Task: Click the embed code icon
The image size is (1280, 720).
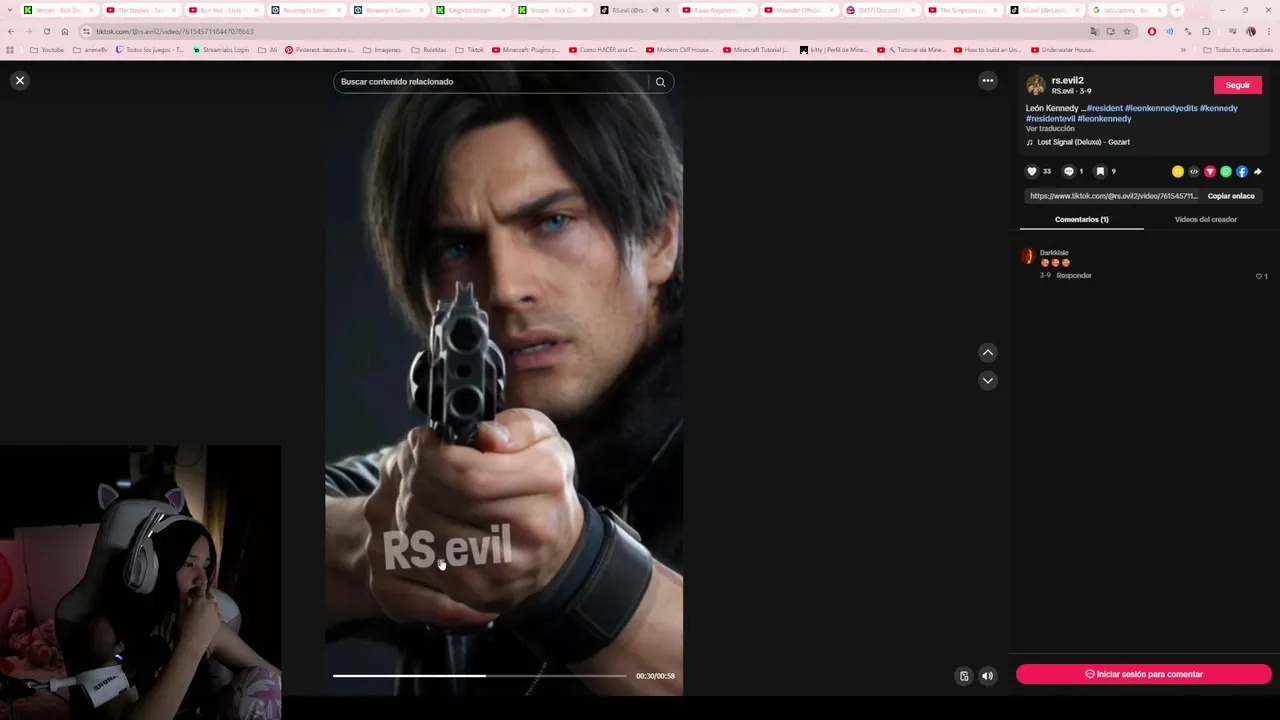Action: coord(1193,171)
